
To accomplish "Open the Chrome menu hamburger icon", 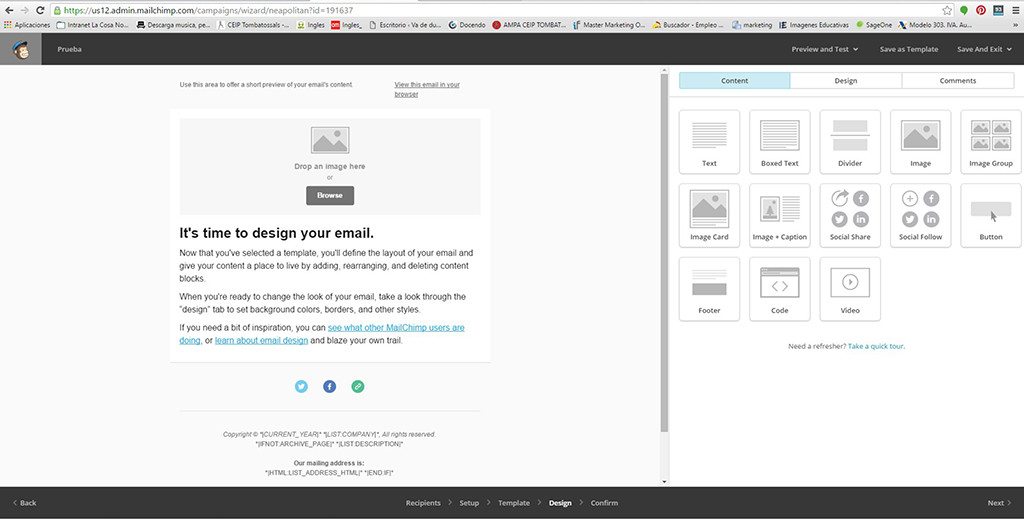I will coord(1016,10).
